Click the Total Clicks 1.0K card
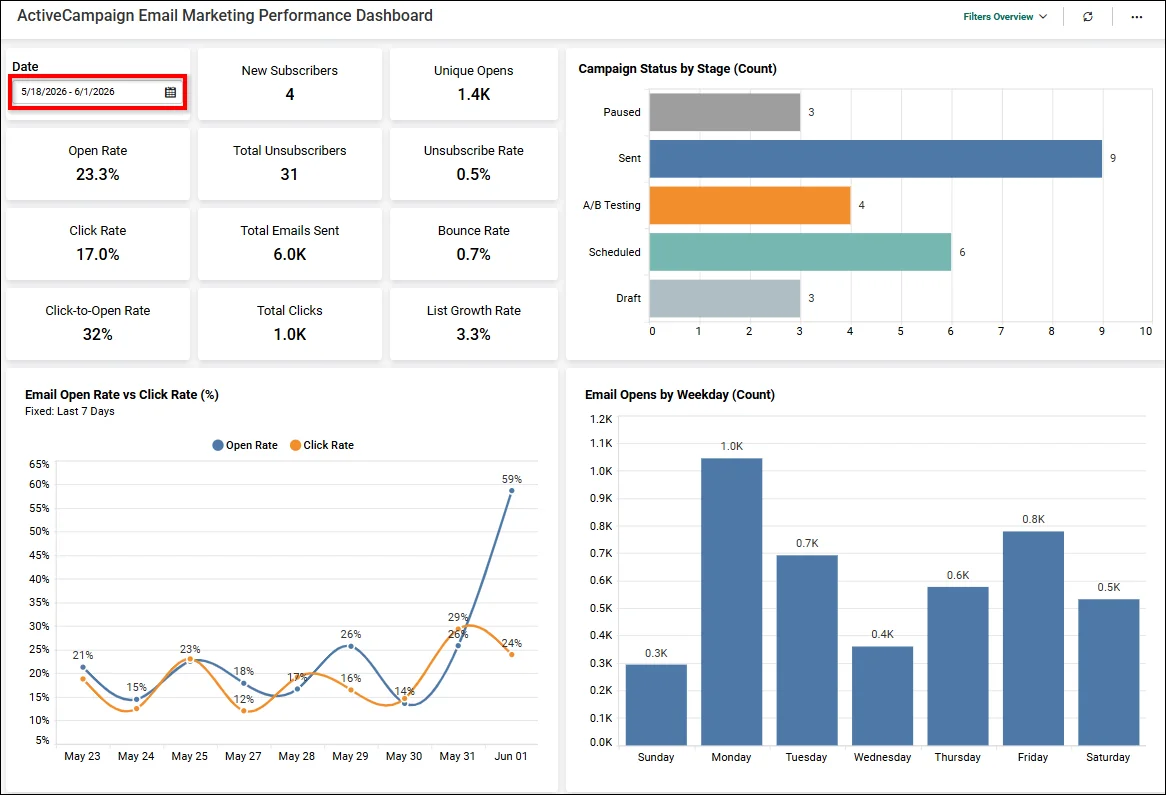 (289, 324)
